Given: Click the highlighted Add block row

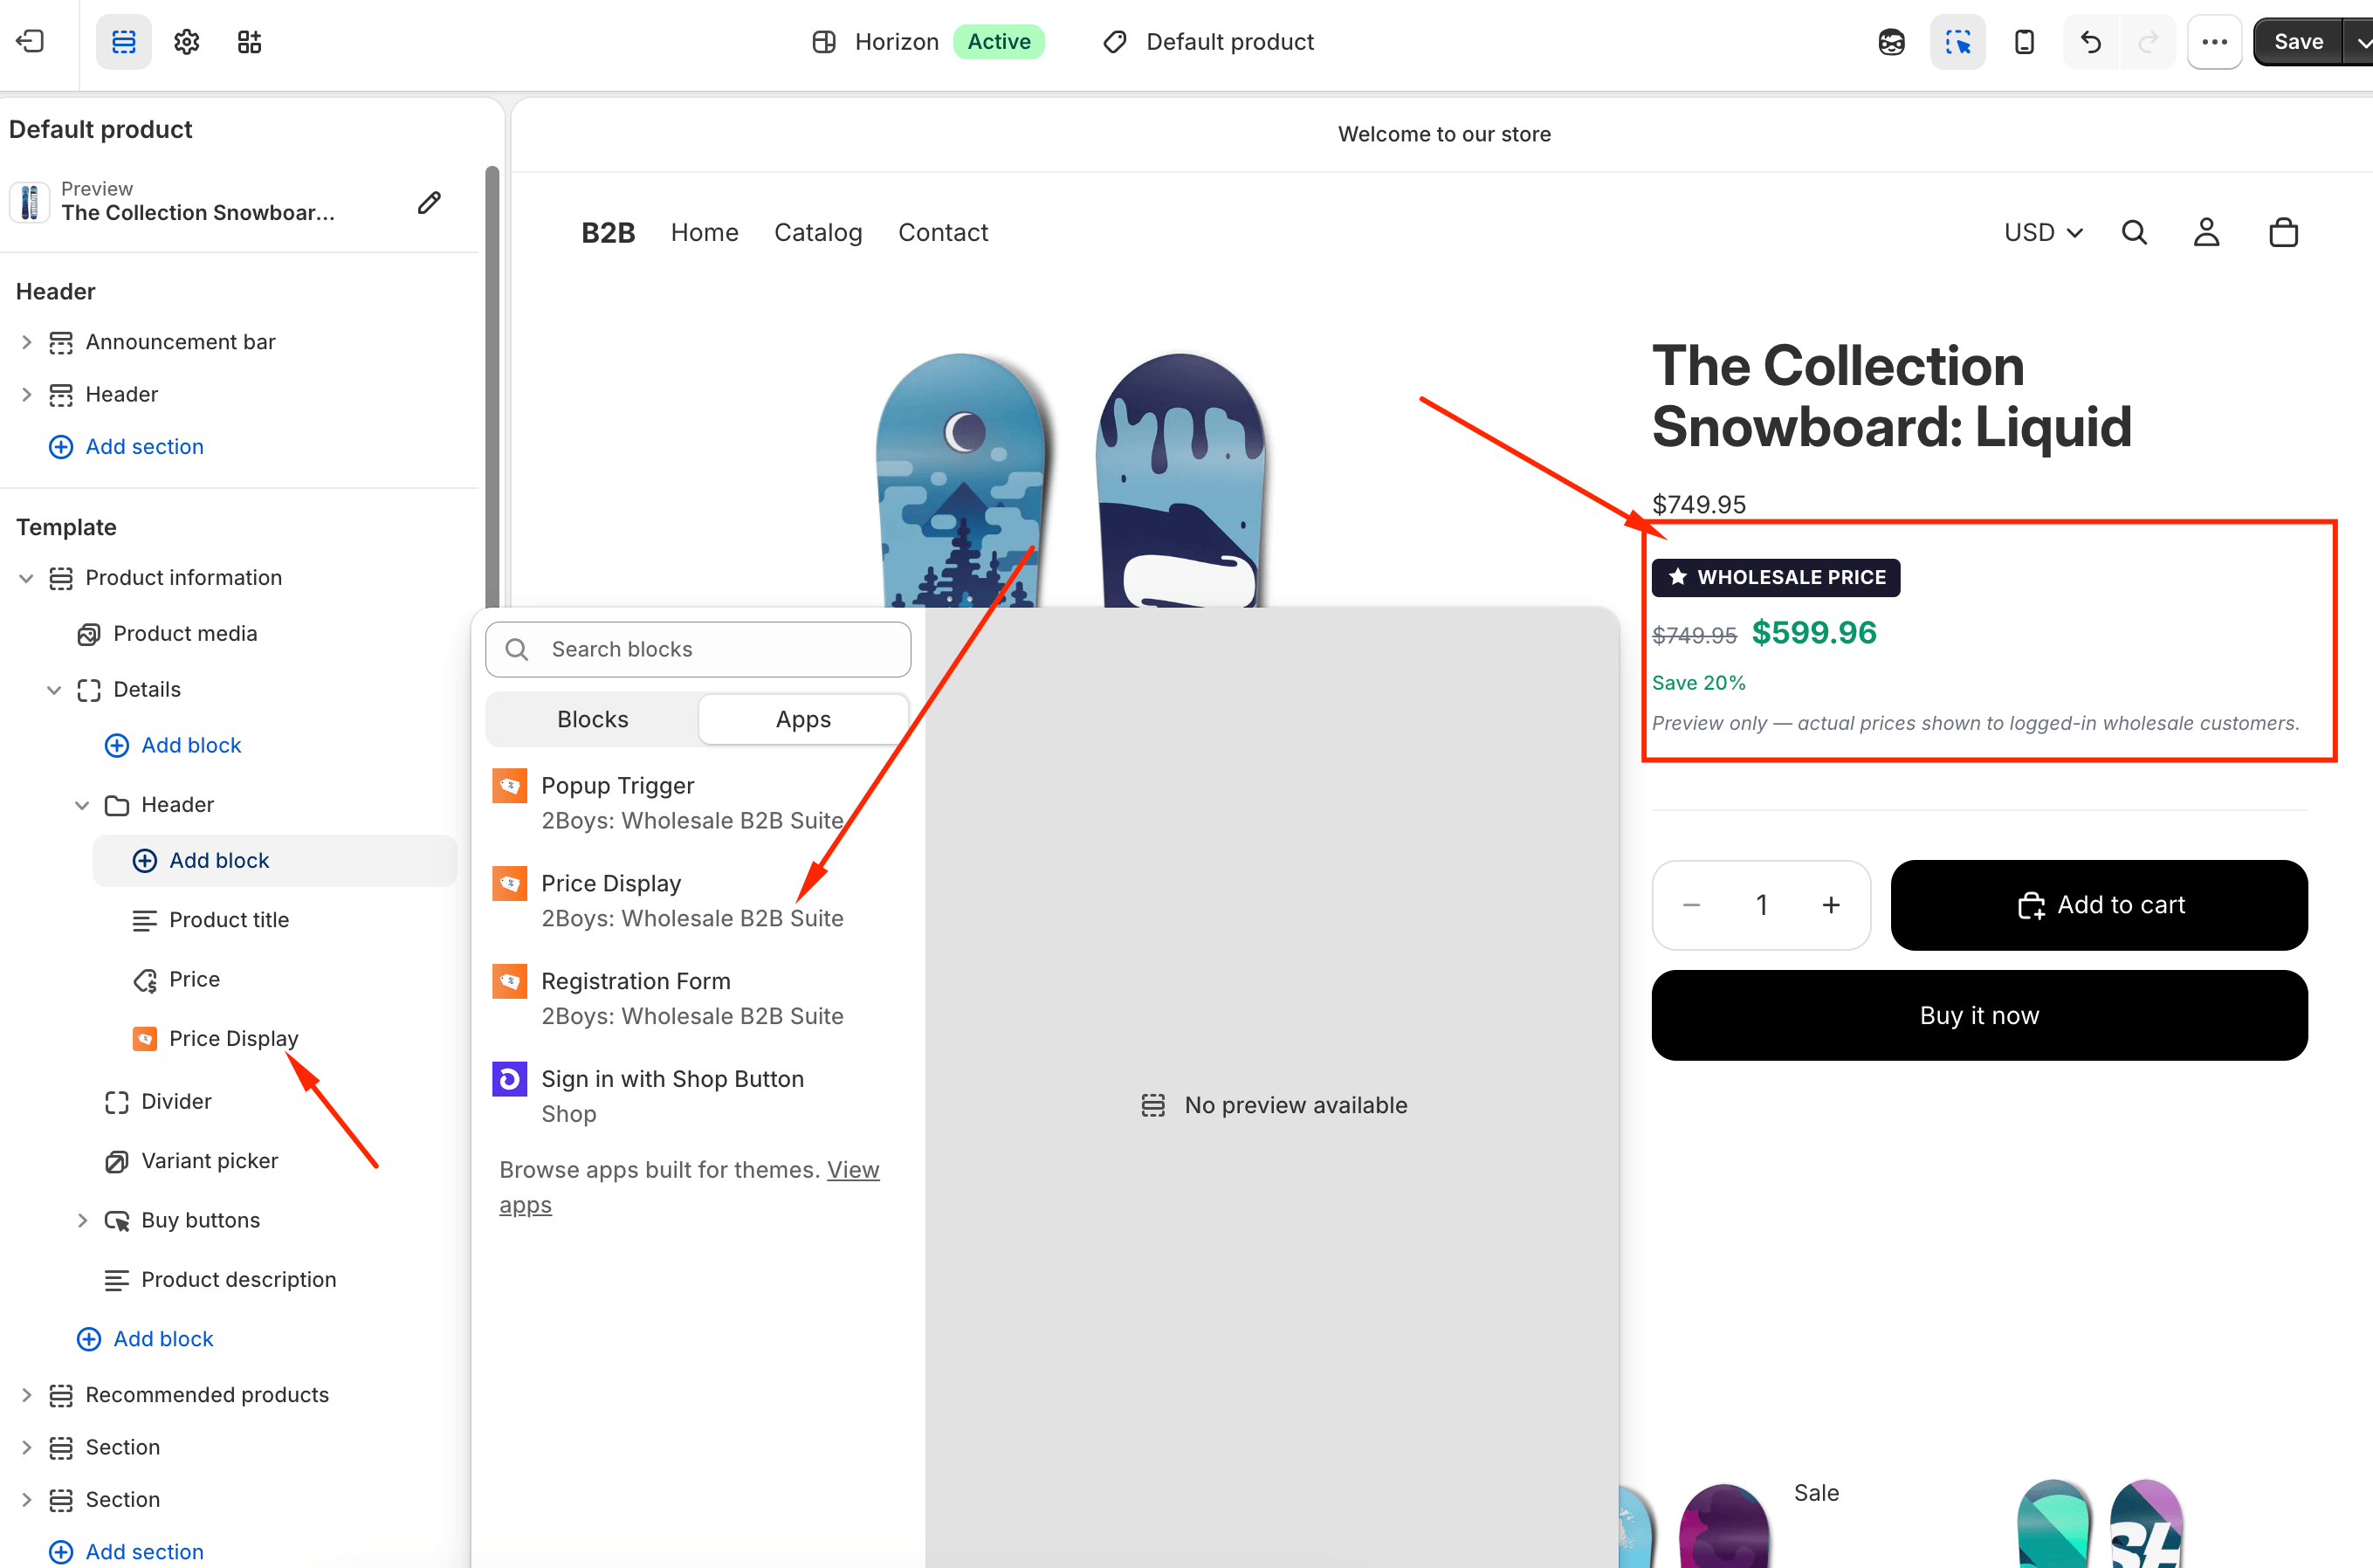Looking at the screenshot, I should pos(275,861).
